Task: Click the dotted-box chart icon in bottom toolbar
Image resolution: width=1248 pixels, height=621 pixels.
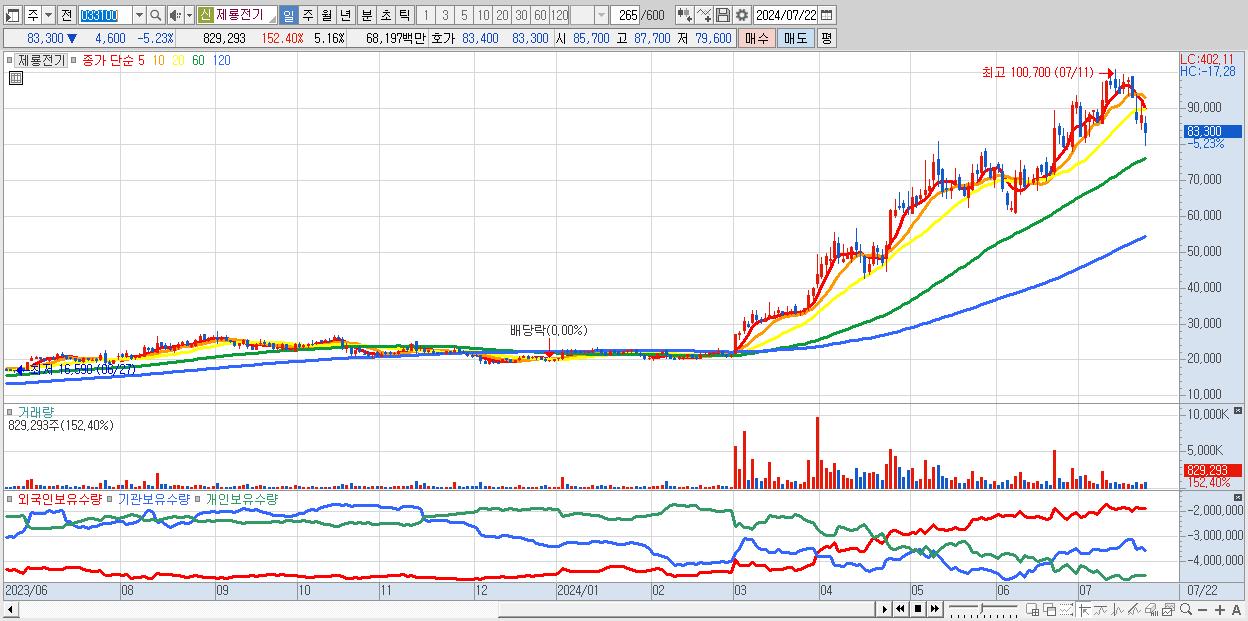Action: pyautogui.click(x=1066, y=609)
